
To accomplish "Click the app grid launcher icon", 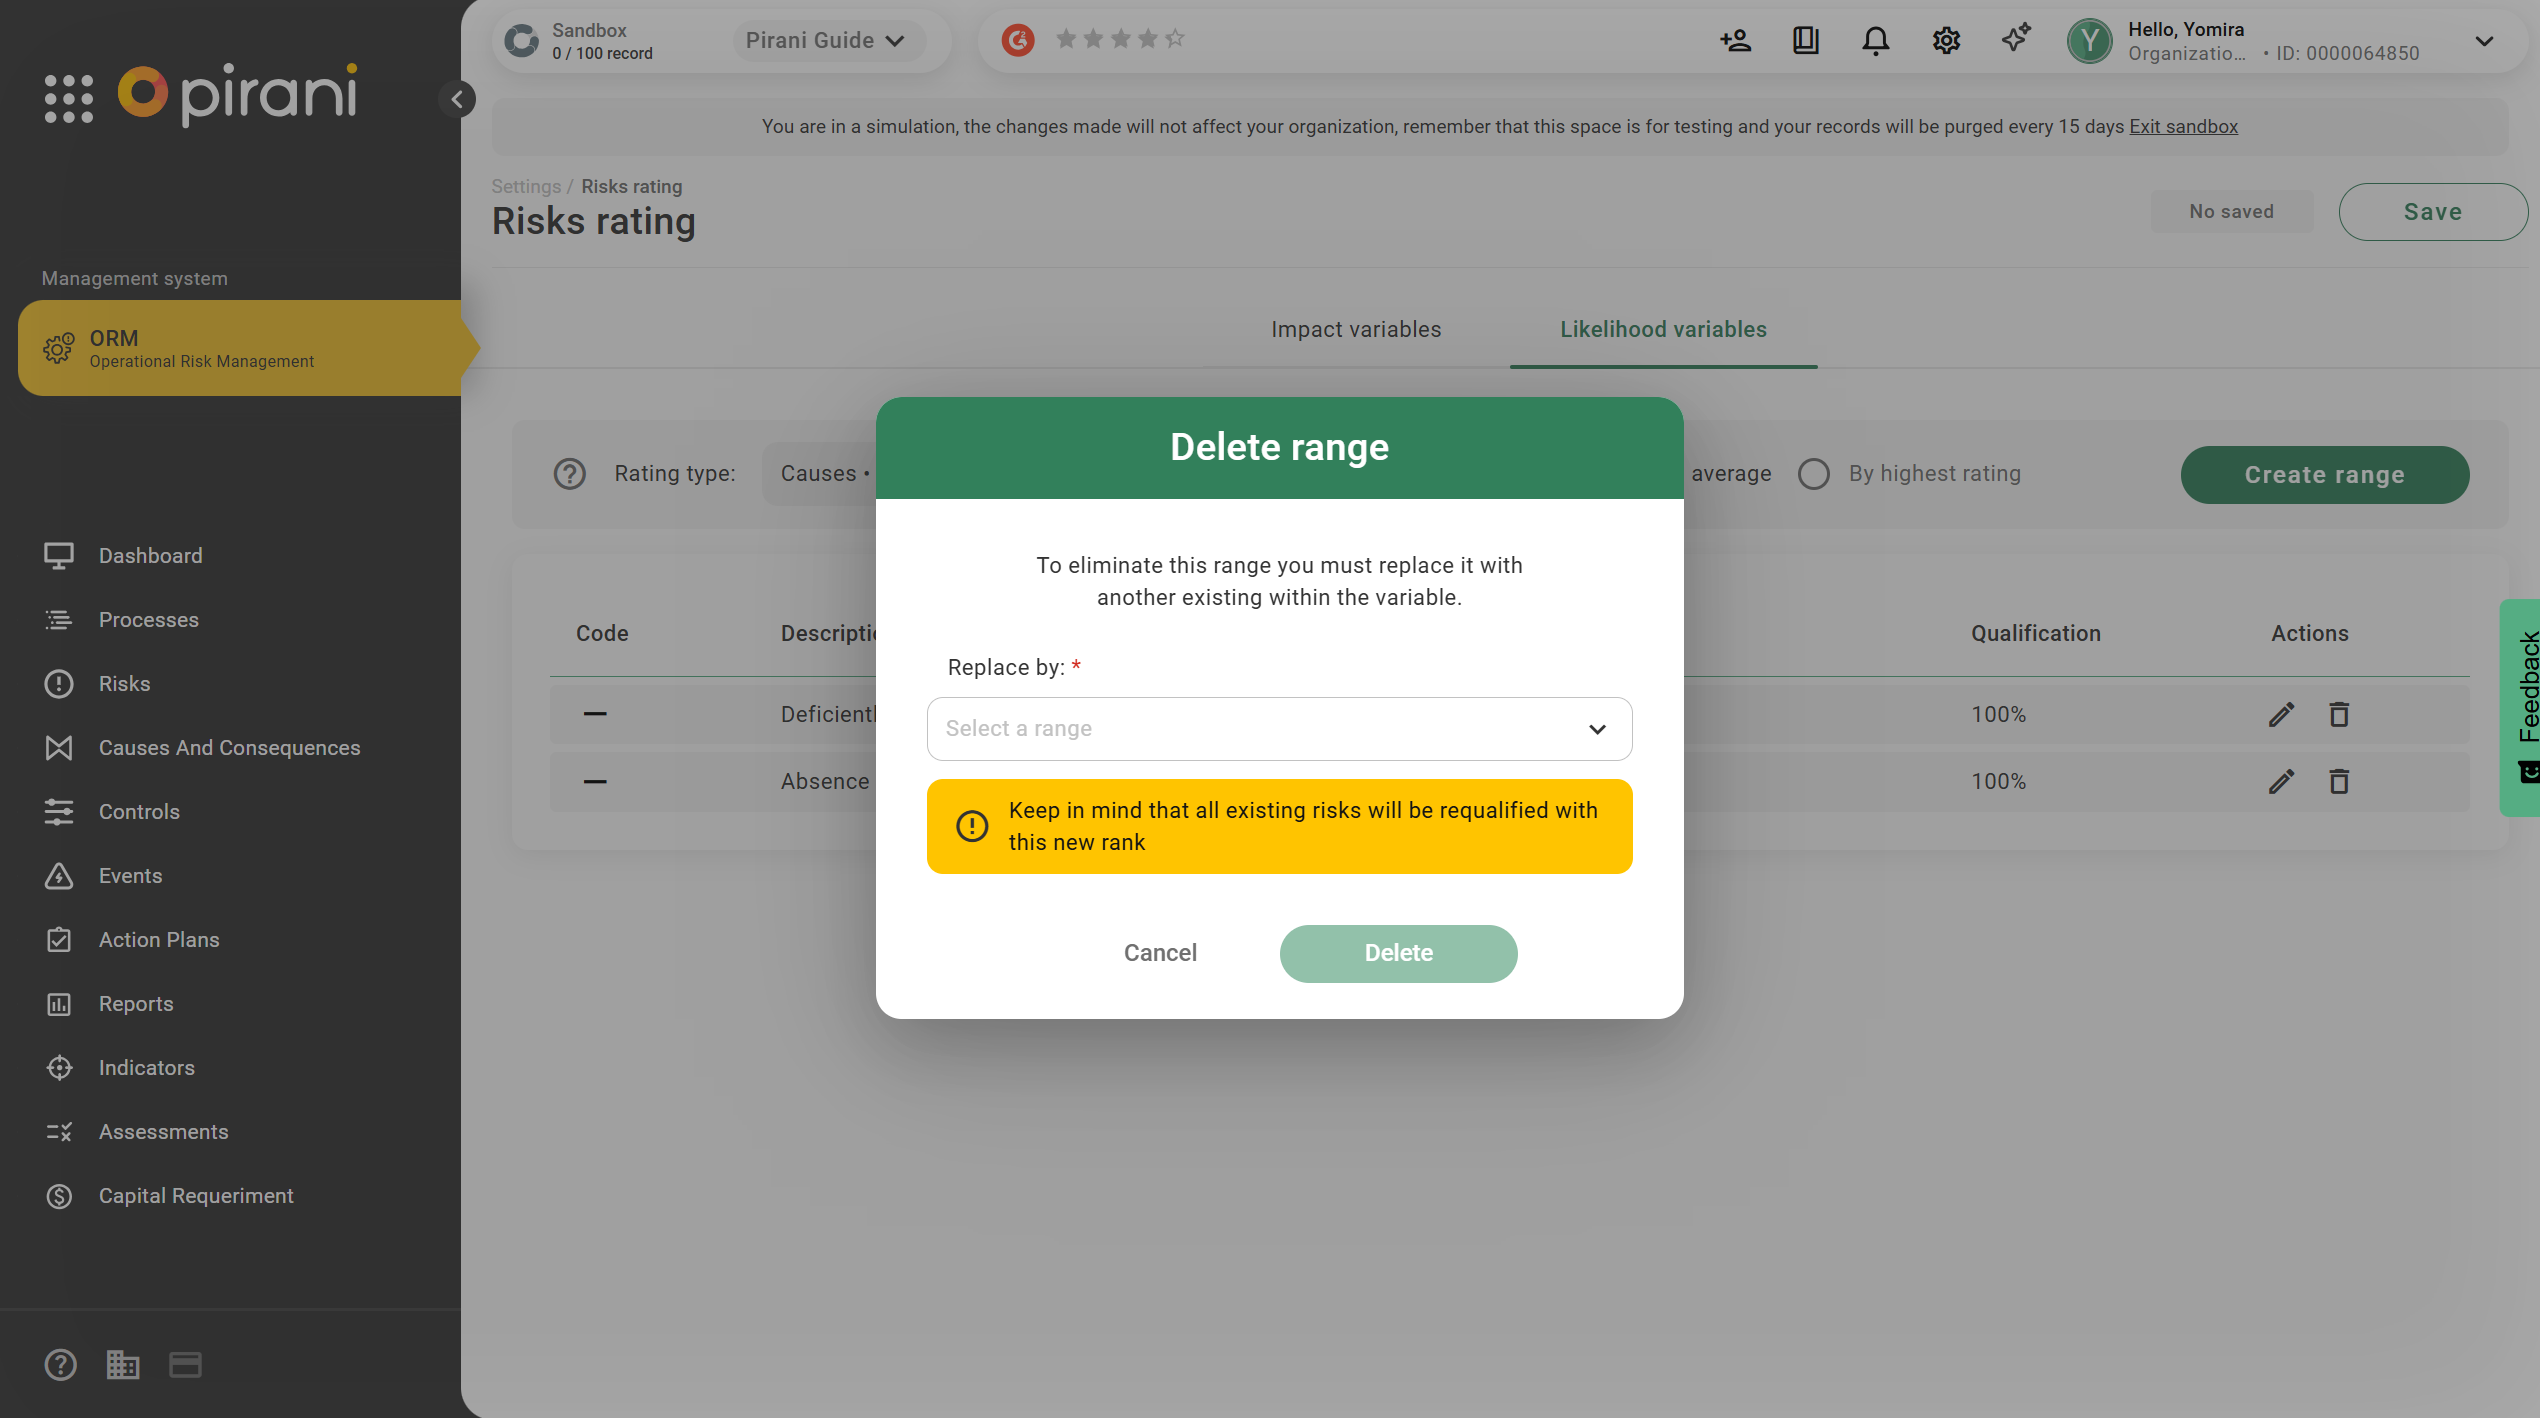I will (69, 98).
